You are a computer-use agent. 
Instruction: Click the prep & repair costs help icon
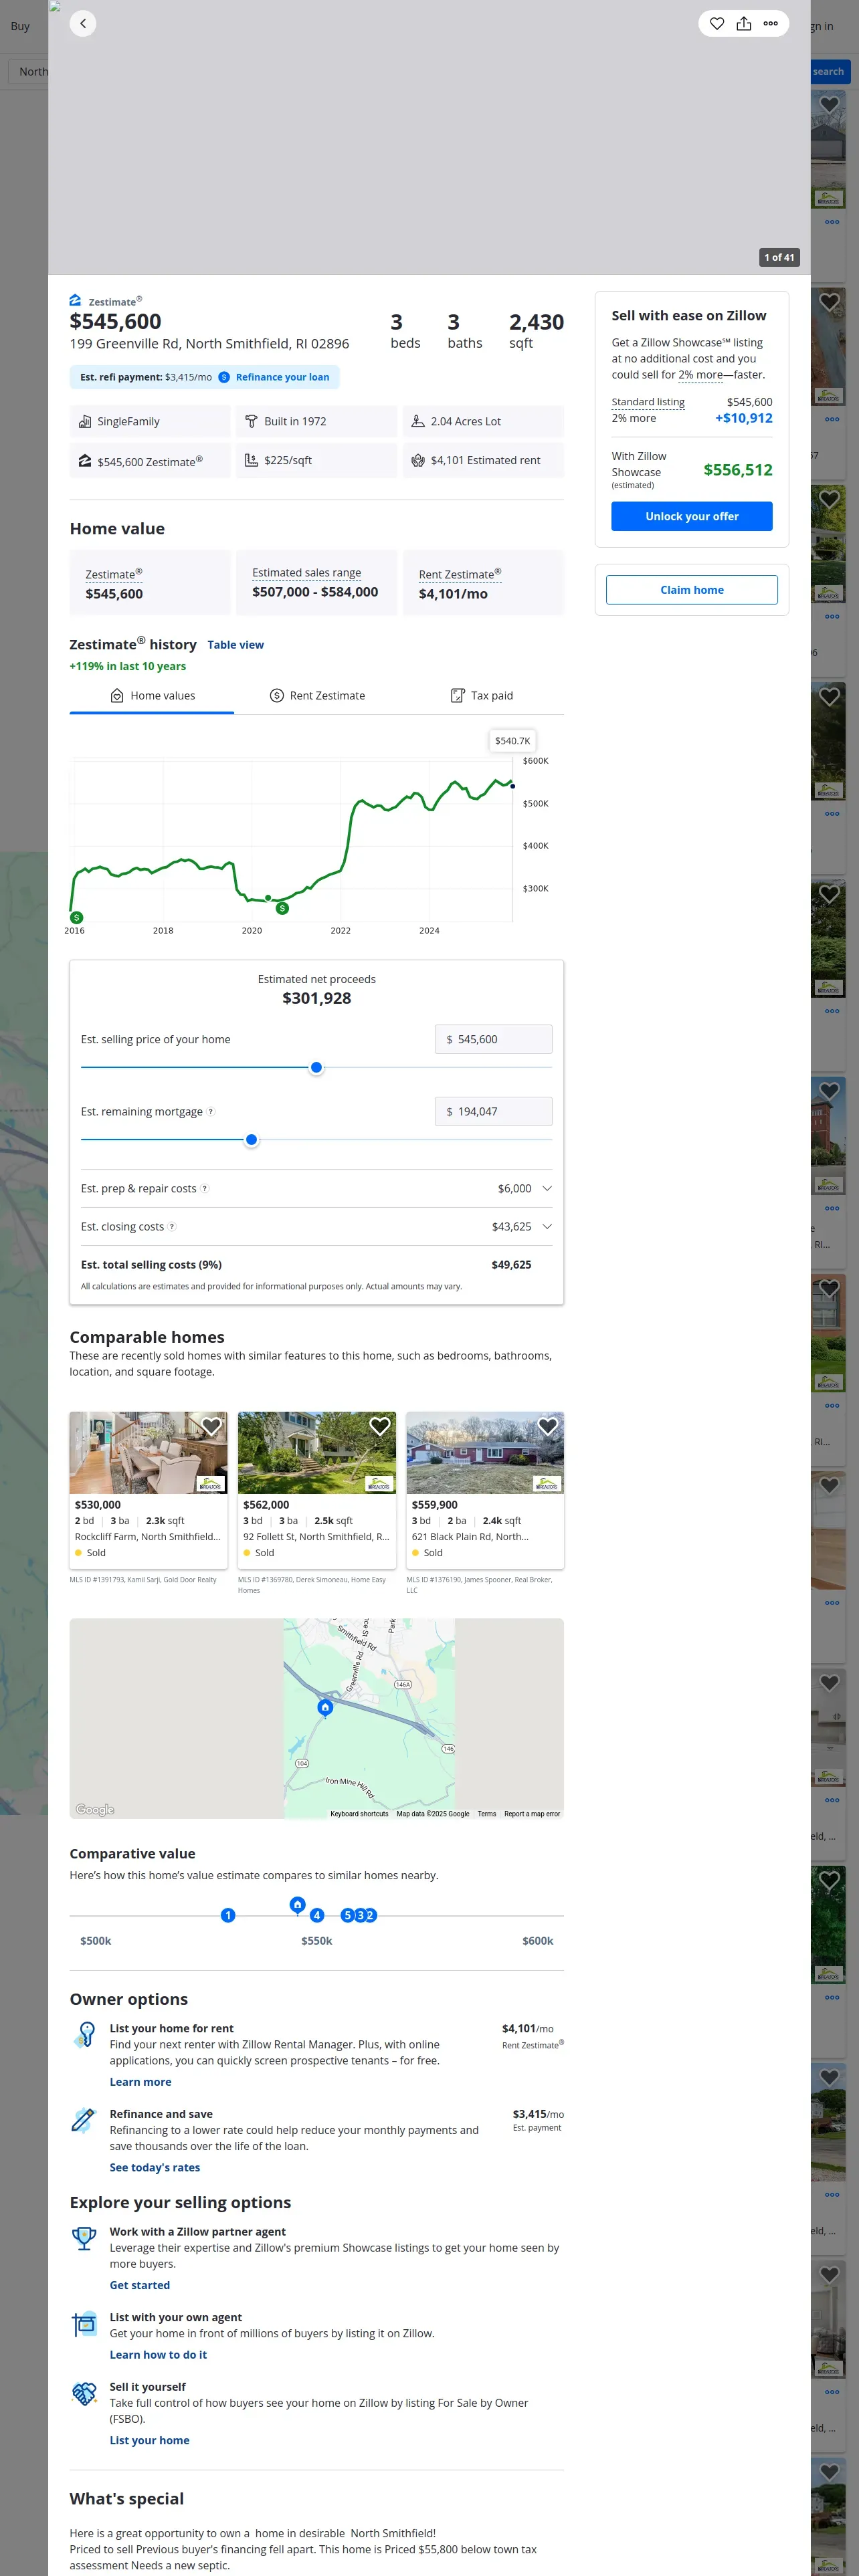coord(205,1188)
